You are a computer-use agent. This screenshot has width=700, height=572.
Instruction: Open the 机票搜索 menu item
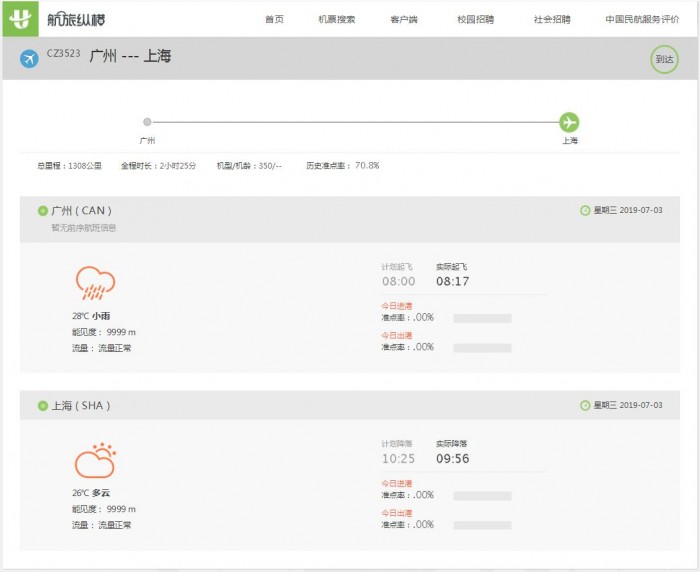click(336, 19)
